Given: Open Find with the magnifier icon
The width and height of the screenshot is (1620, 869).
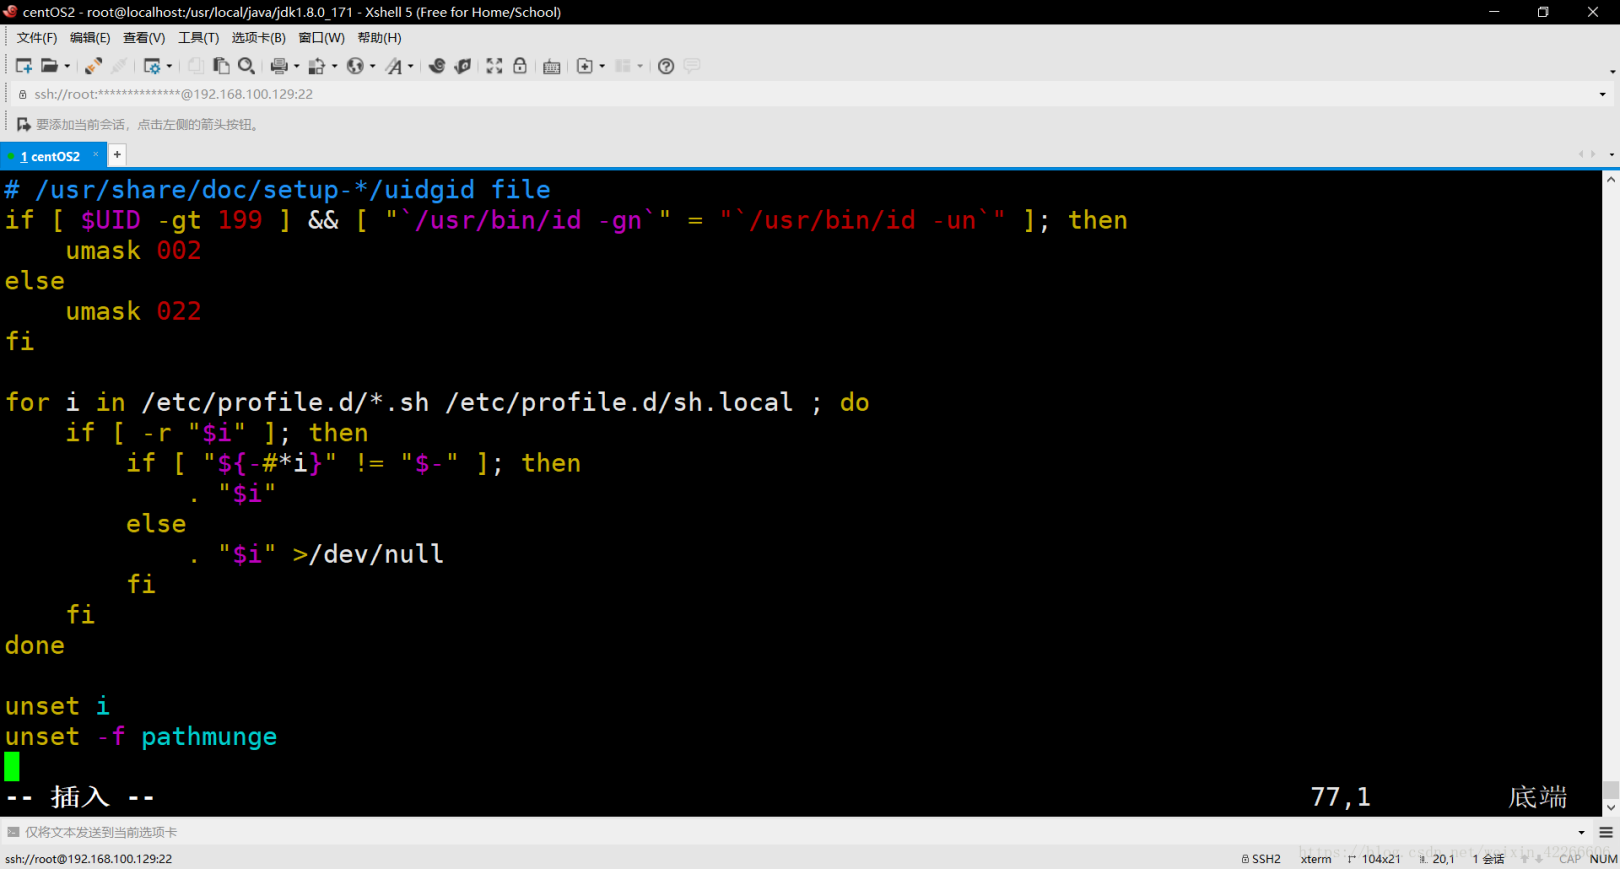Looking at the screenshot, I should pyautogui.click(x=246, y=66).
